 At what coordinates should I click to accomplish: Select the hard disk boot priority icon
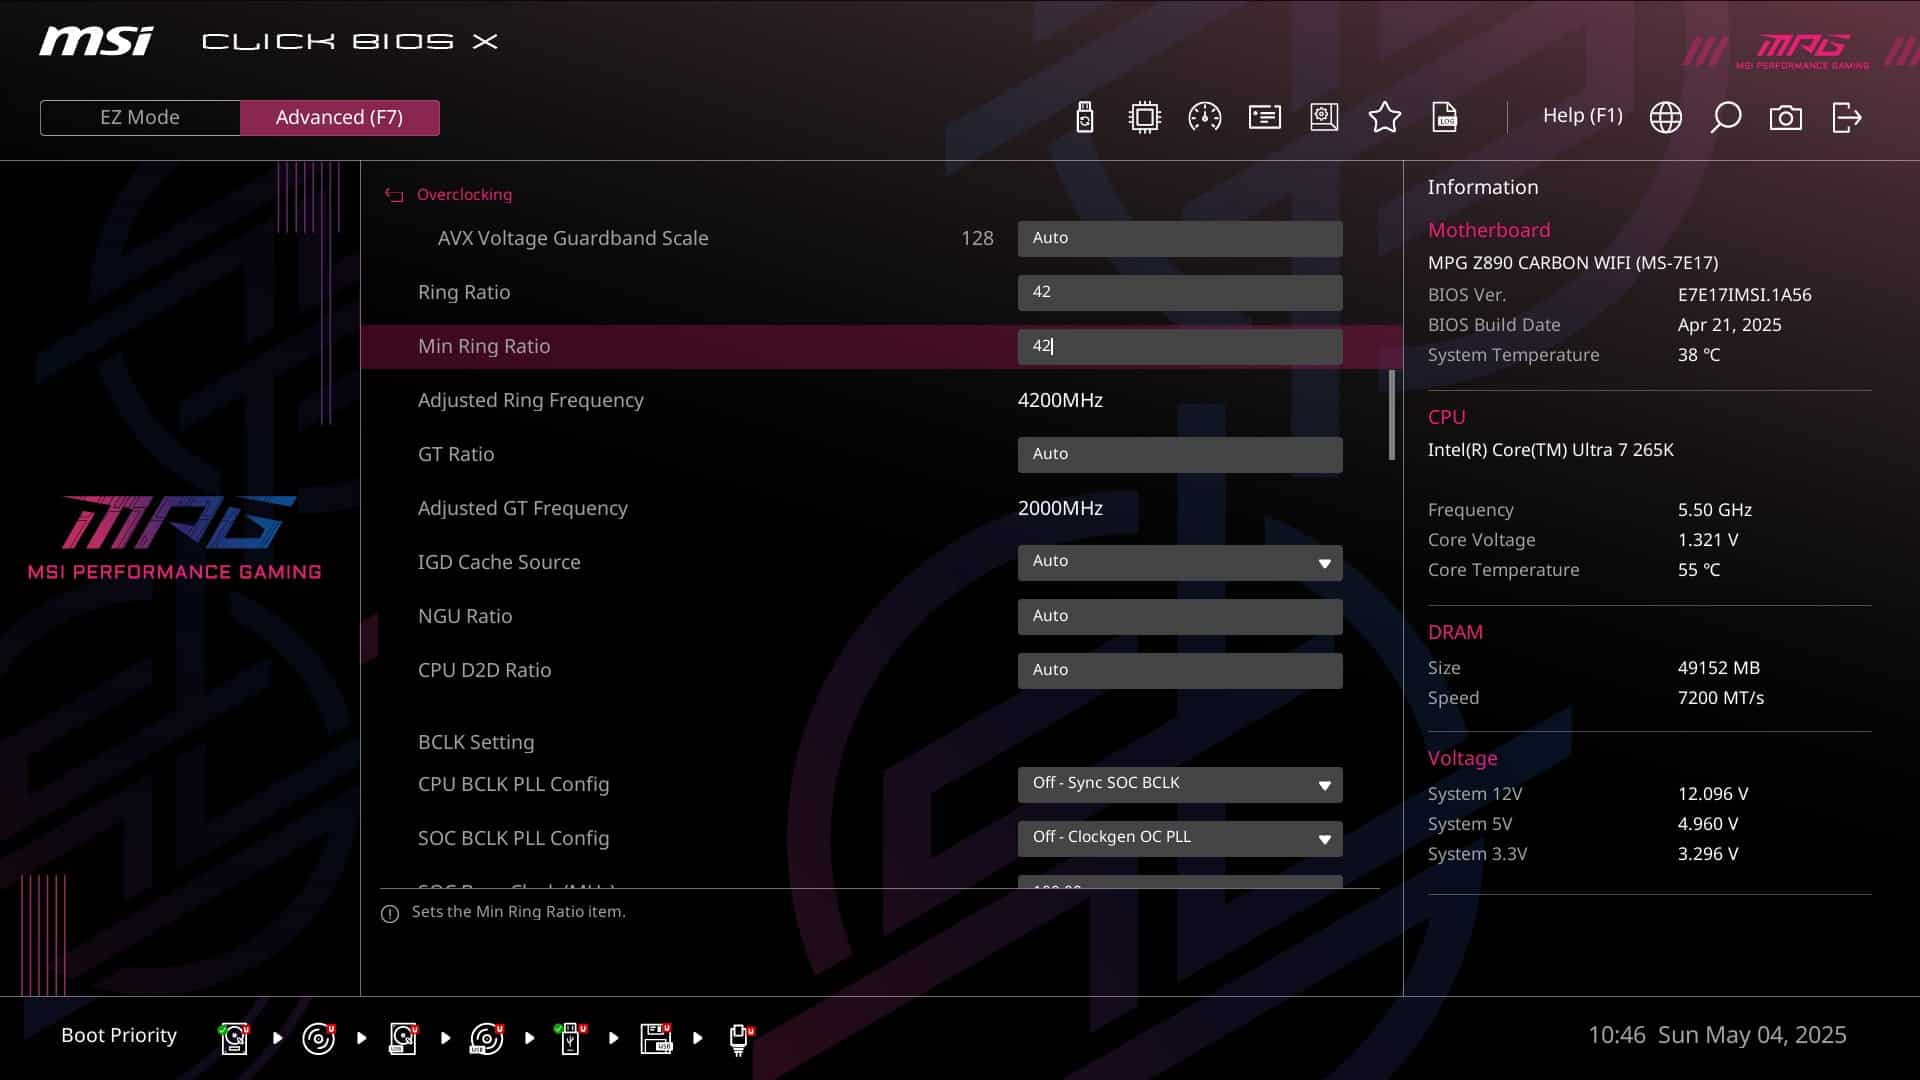(x=234, y=1039)
